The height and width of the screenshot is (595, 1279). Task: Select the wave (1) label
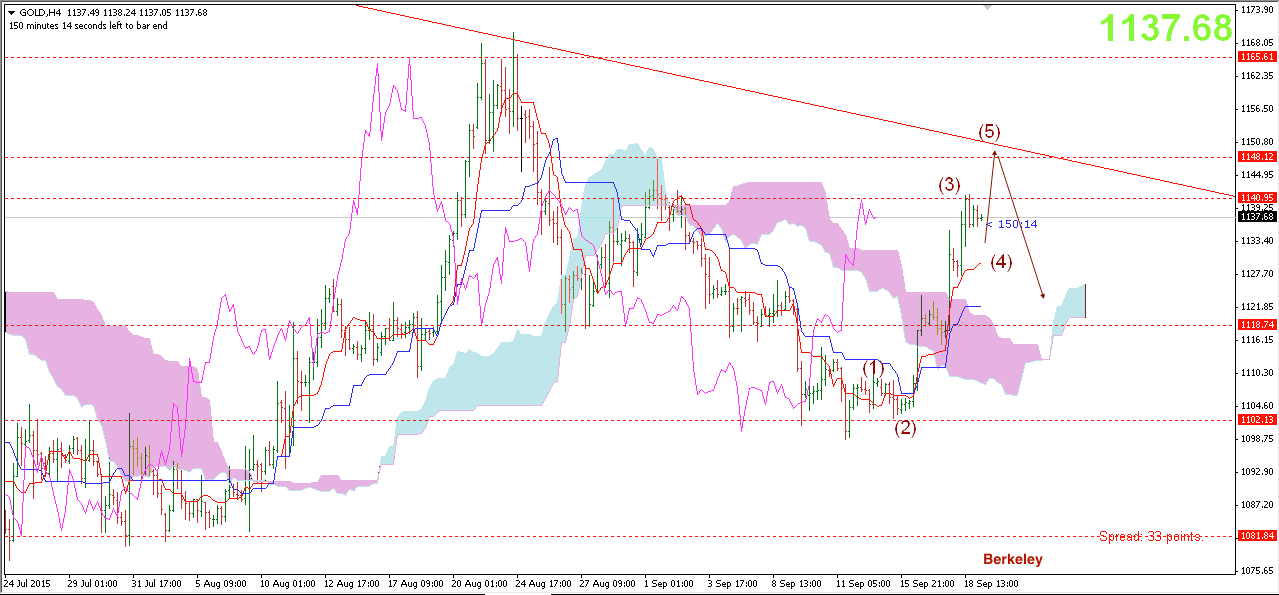click(873, 367)
